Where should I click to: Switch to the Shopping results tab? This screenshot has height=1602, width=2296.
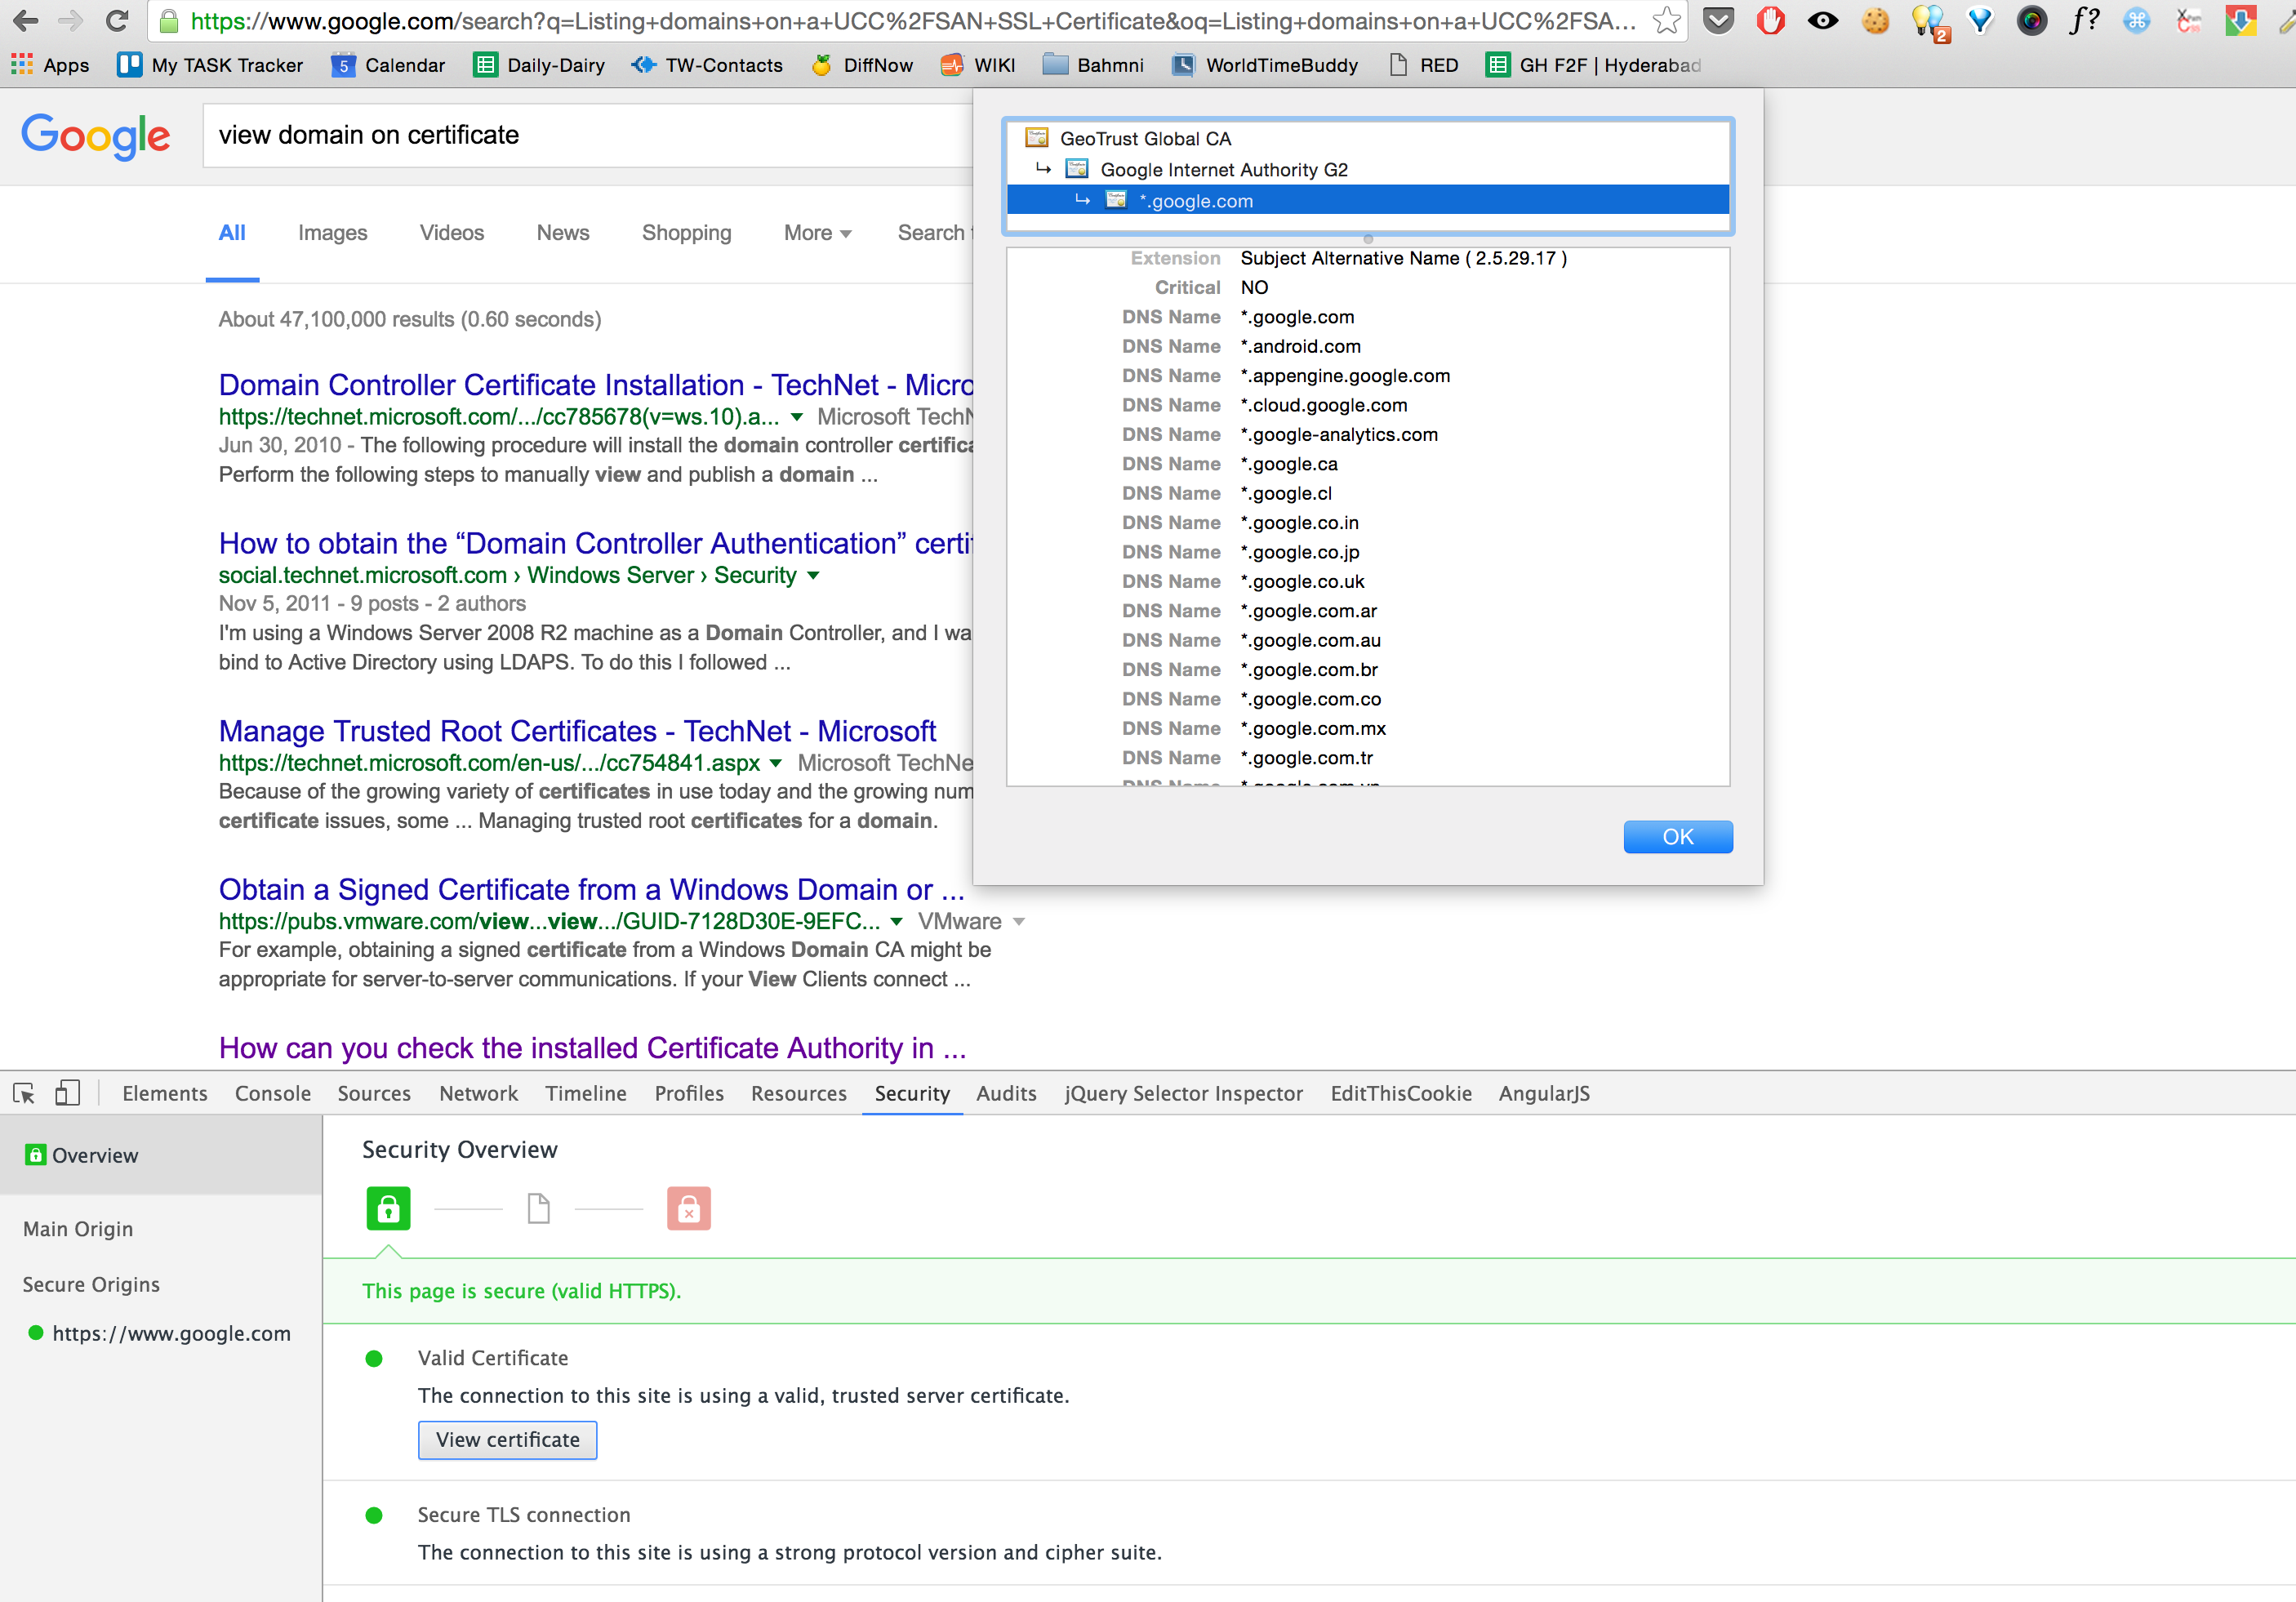(686, 232)
